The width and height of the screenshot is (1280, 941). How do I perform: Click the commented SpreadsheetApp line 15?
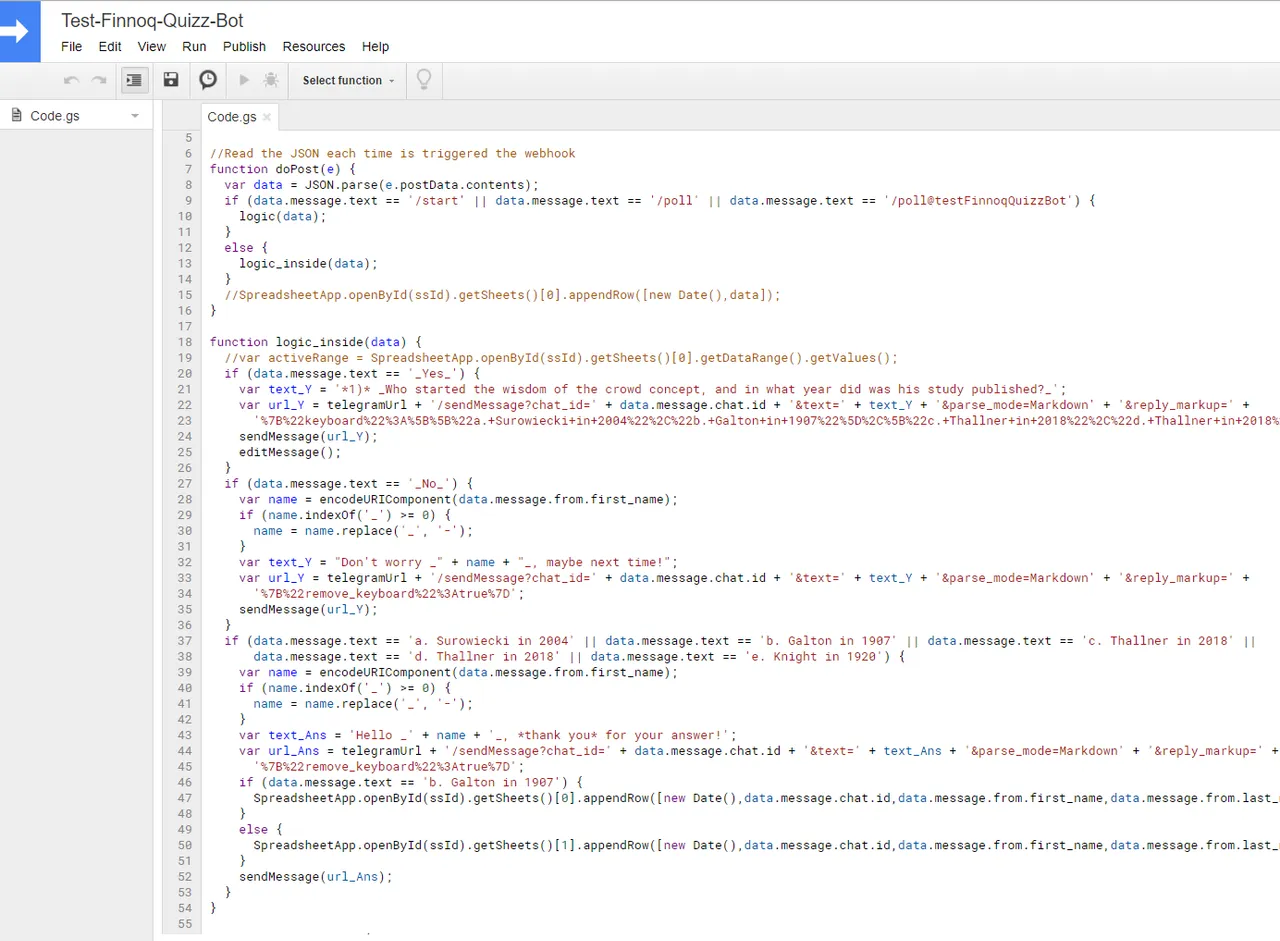tap(502, 295)
